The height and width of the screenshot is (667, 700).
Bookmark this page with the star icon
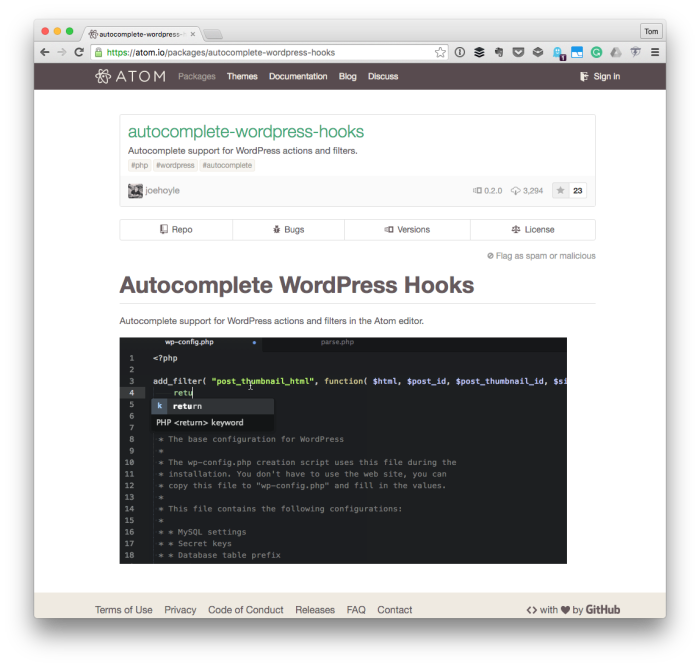440,52
